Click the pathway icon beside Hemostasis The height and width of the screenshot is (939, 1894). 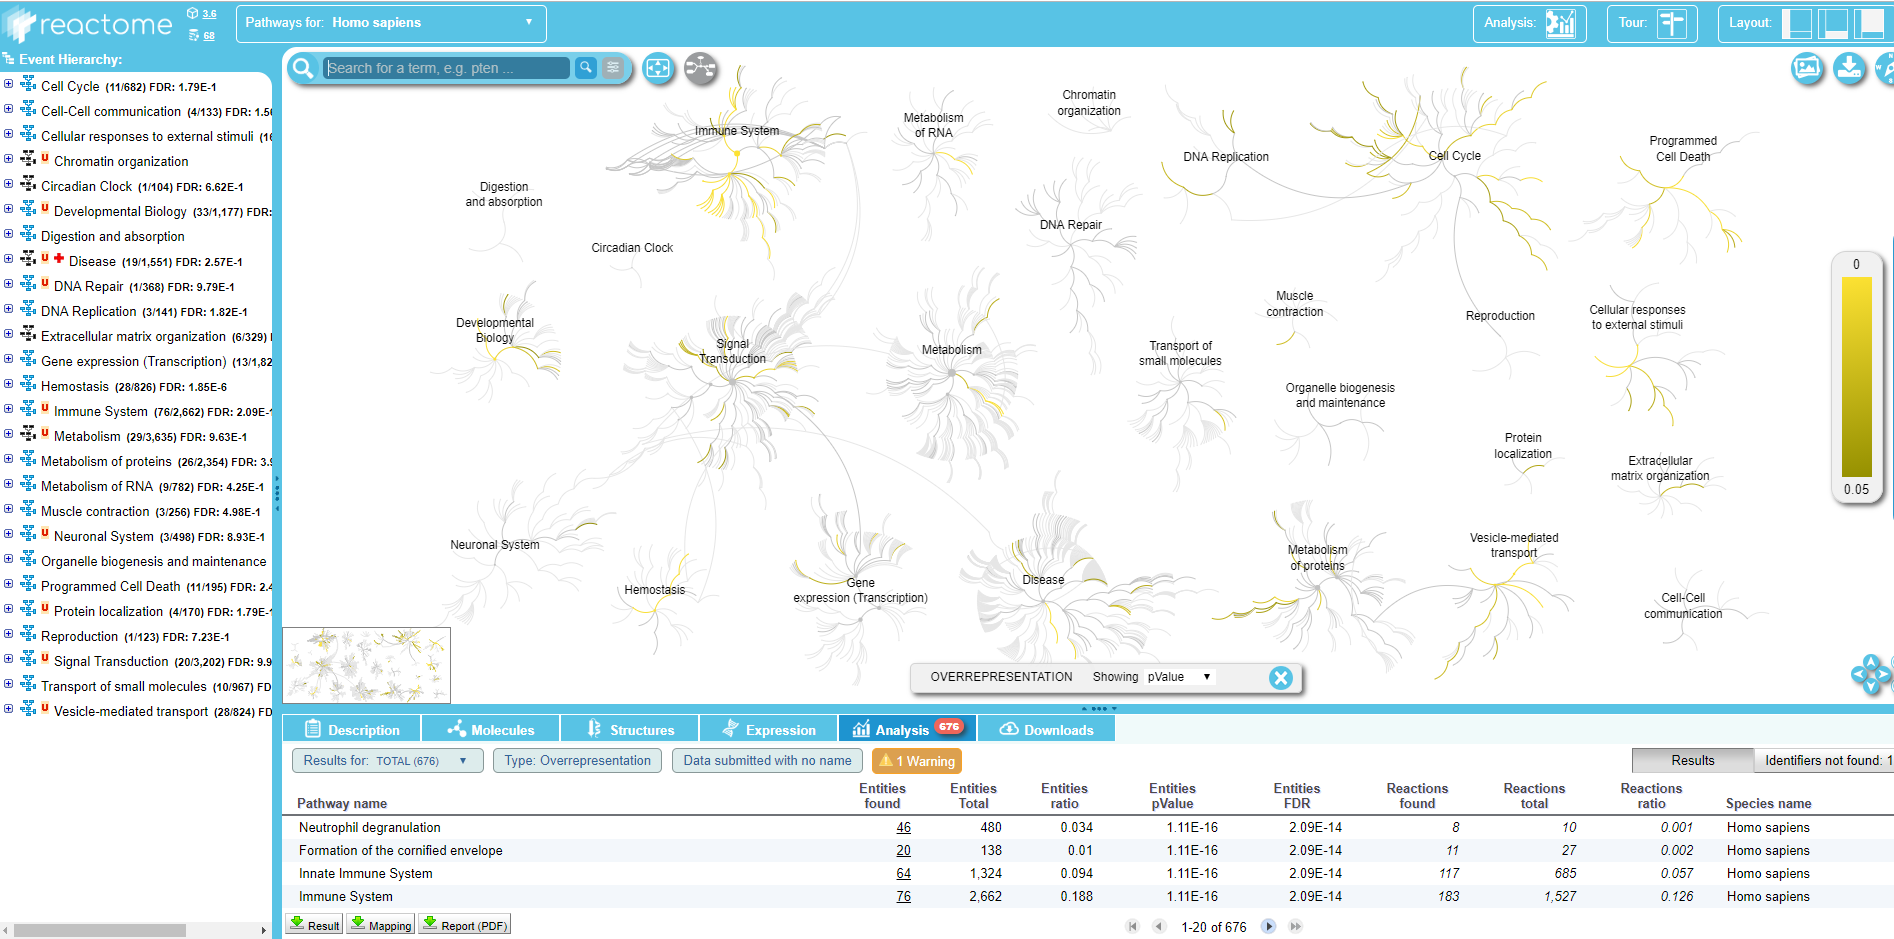pyautogui.click(x=28, y=384)
